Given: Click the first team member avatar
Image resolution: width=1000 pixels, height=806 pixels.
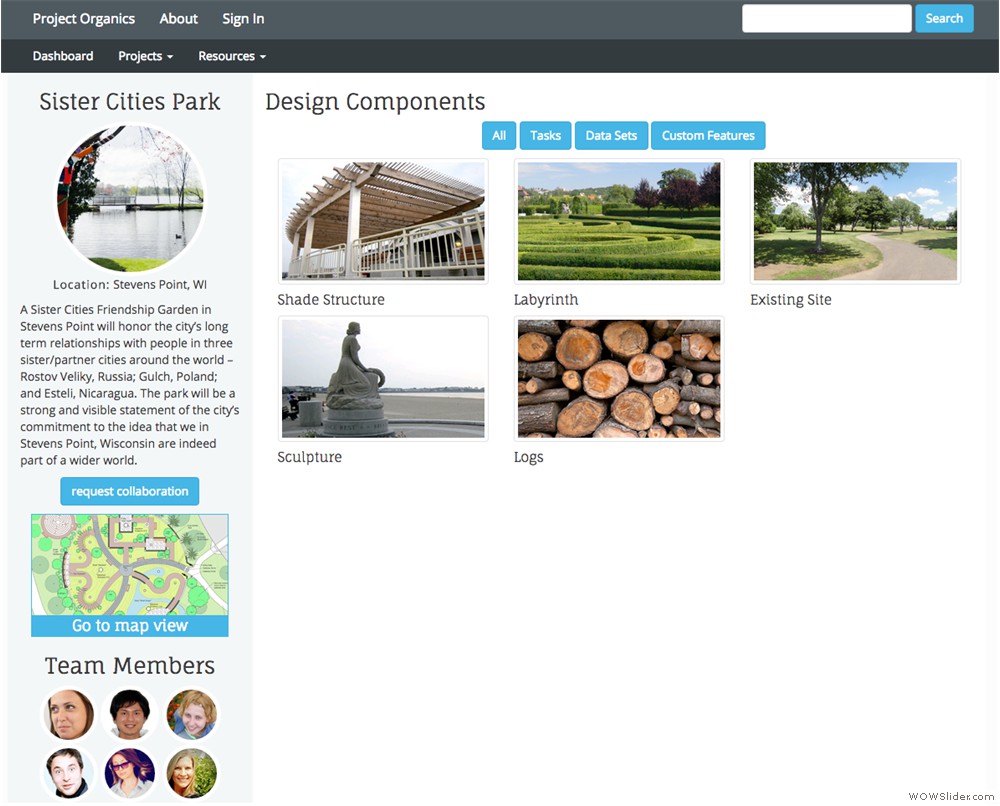Looking at the screenshot, I should (68, 714).
